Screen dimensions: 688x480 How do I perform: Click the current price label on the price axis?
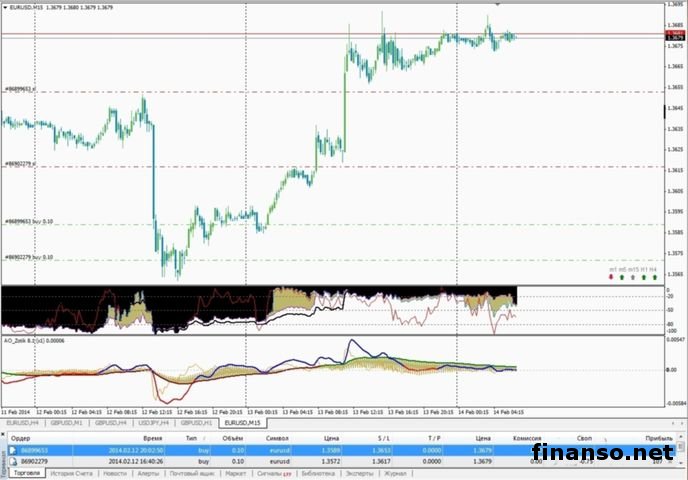[677, 37]
